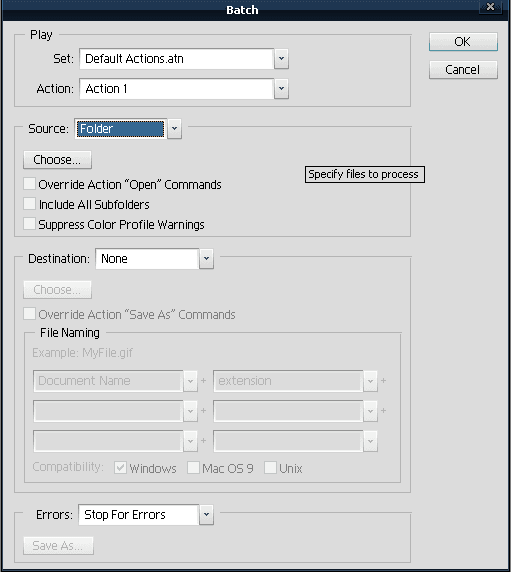
Task: Click the Cancel button
Action: (463, 70)
